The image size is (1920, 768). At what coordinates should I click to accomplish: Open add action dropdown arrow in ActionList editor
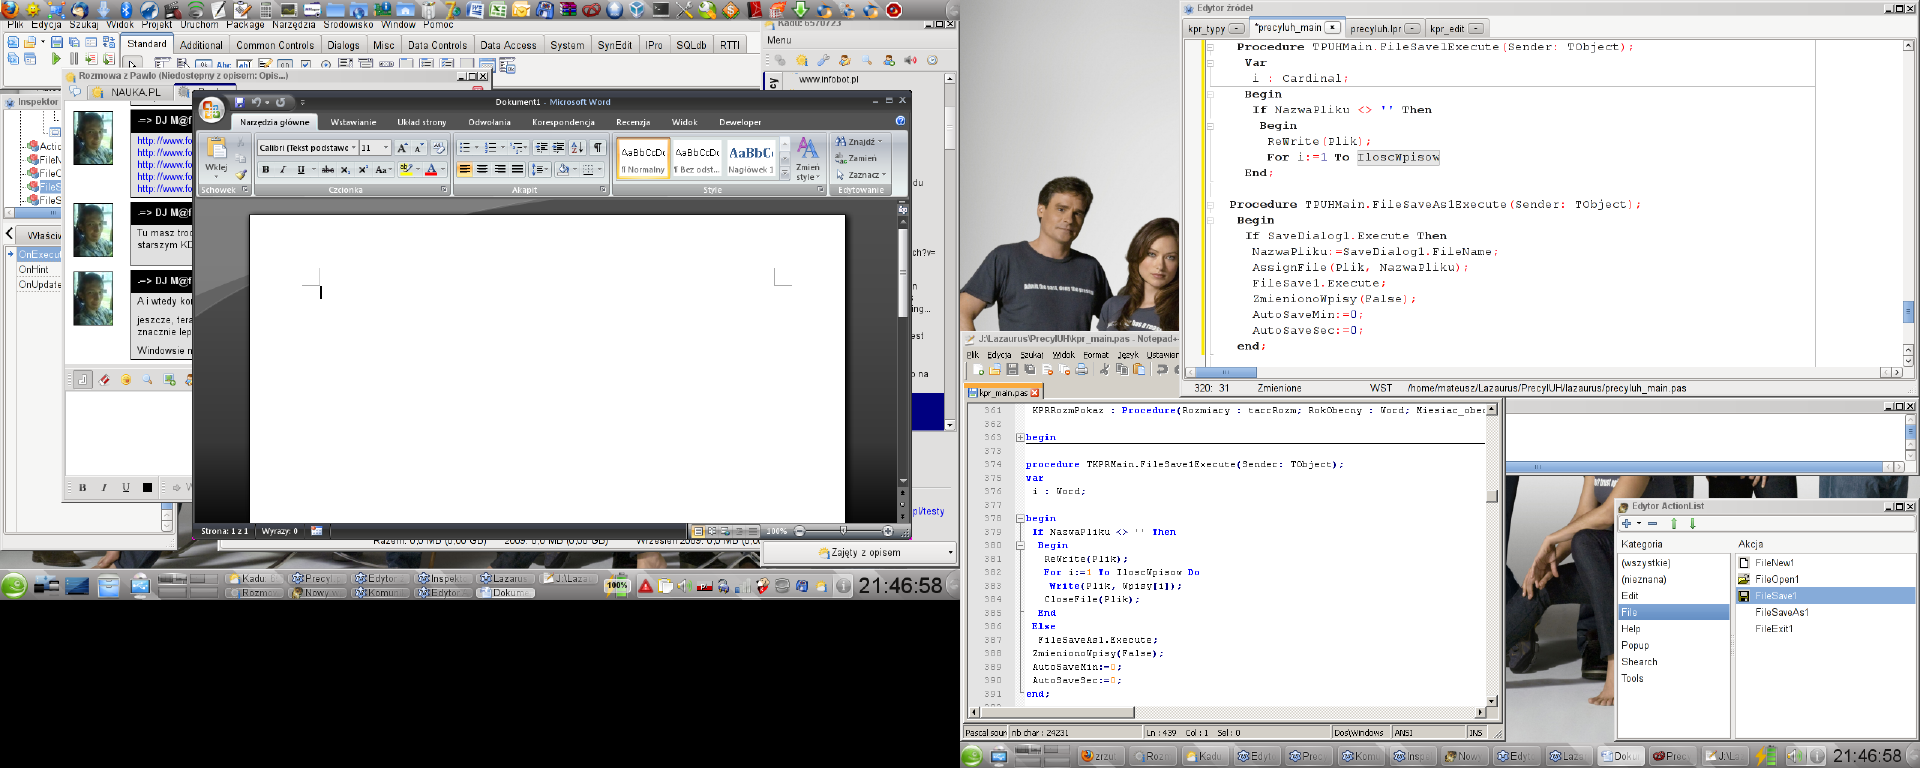[1639, 523]
